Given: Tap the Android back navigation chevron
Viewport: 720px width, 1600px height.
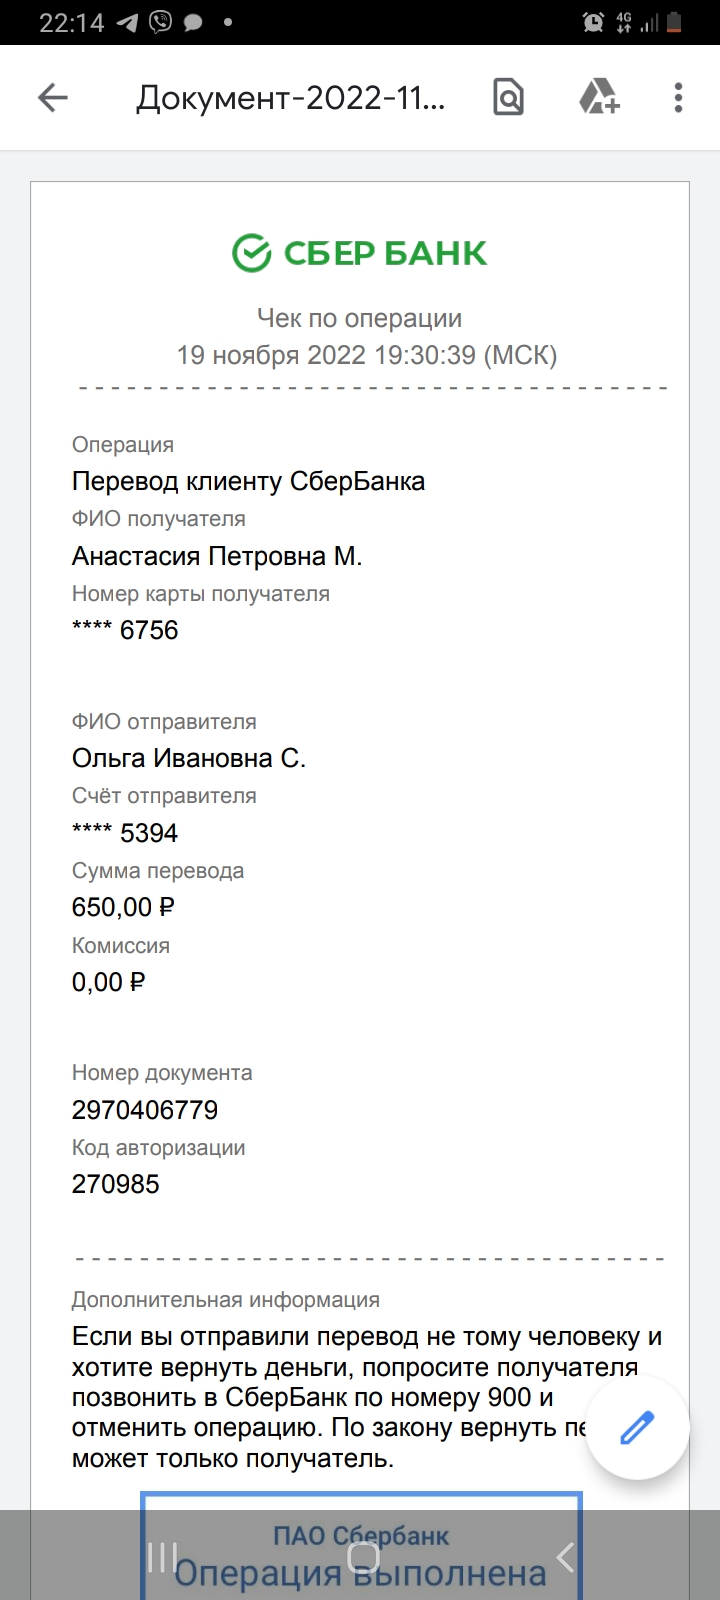Looking at the screenshot, I should [565, 1556].
